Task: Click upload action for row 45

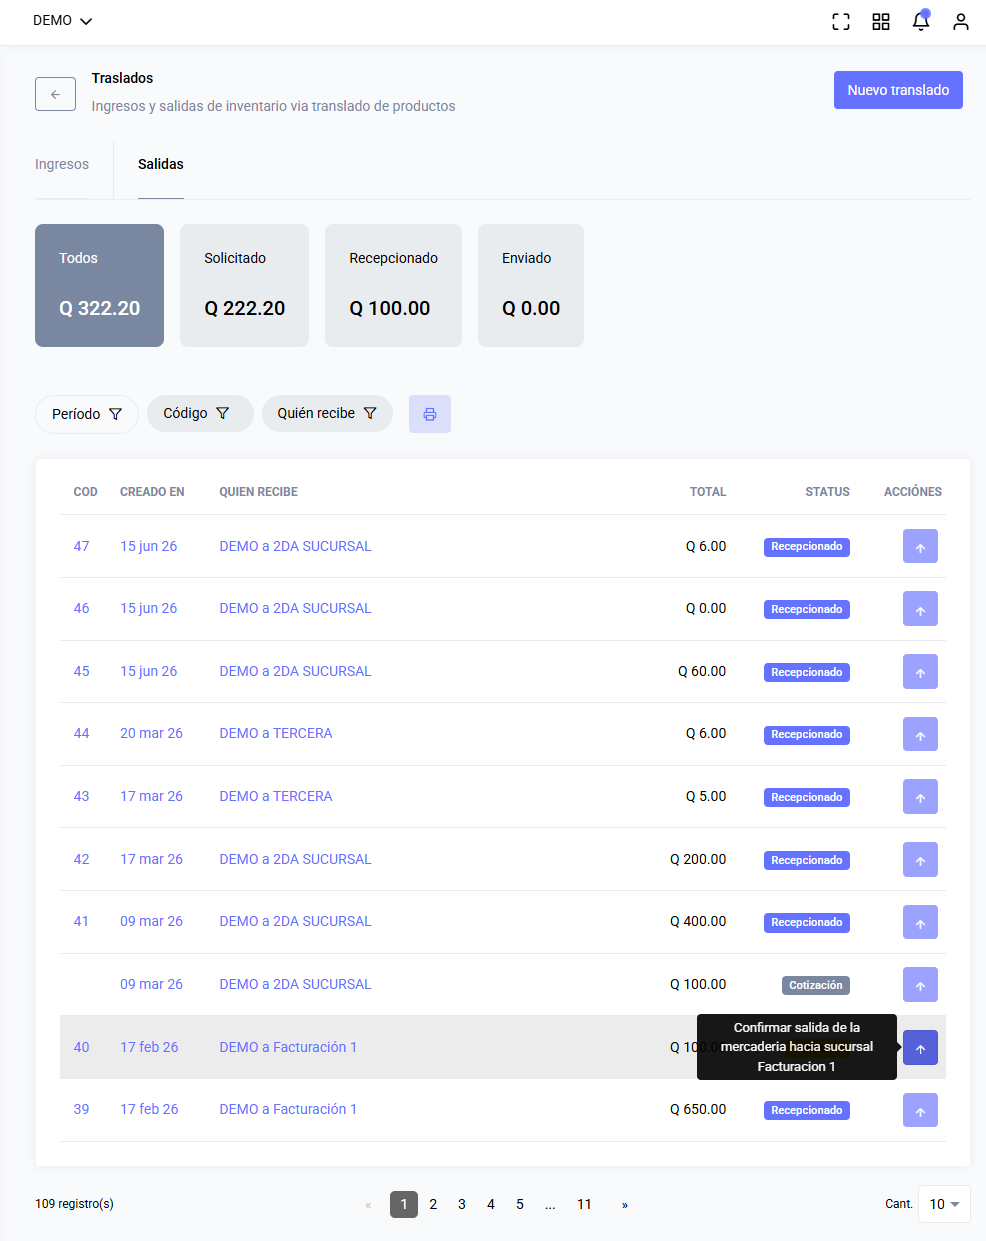Action: [920, 672]
